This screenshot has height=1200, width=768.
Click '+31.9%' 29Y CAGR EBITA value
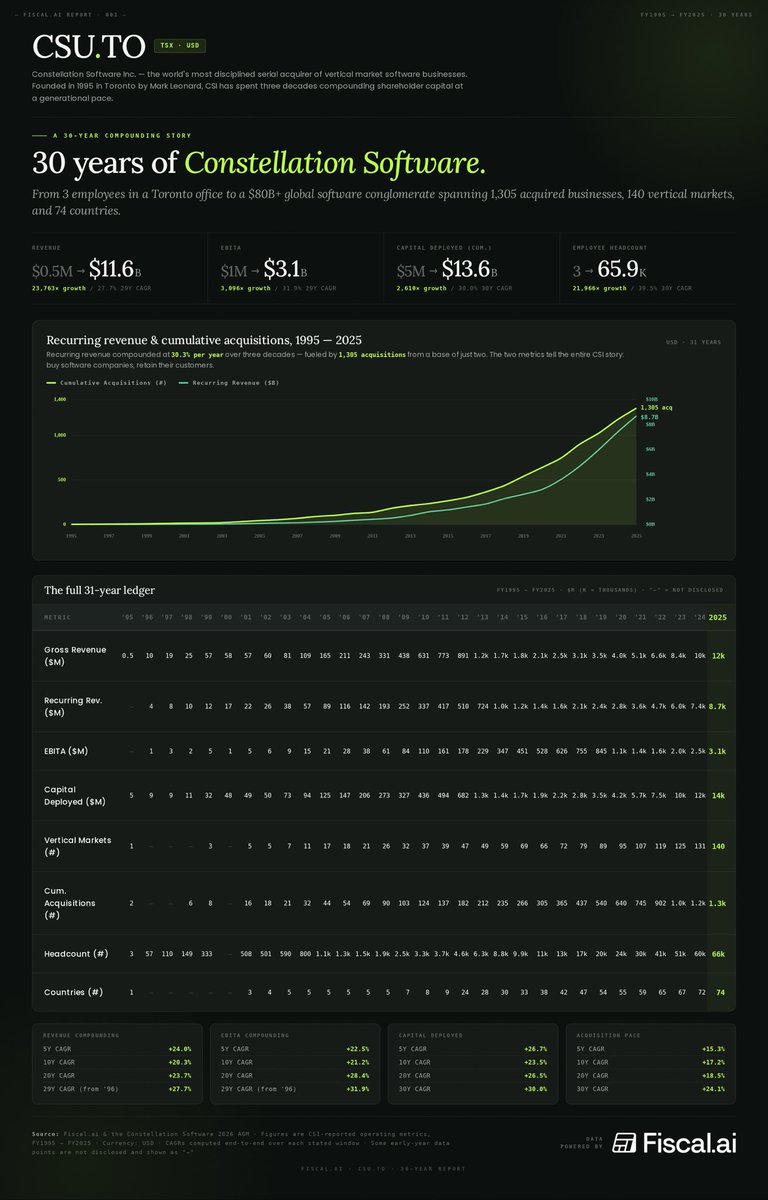(x=359, y=1088)
